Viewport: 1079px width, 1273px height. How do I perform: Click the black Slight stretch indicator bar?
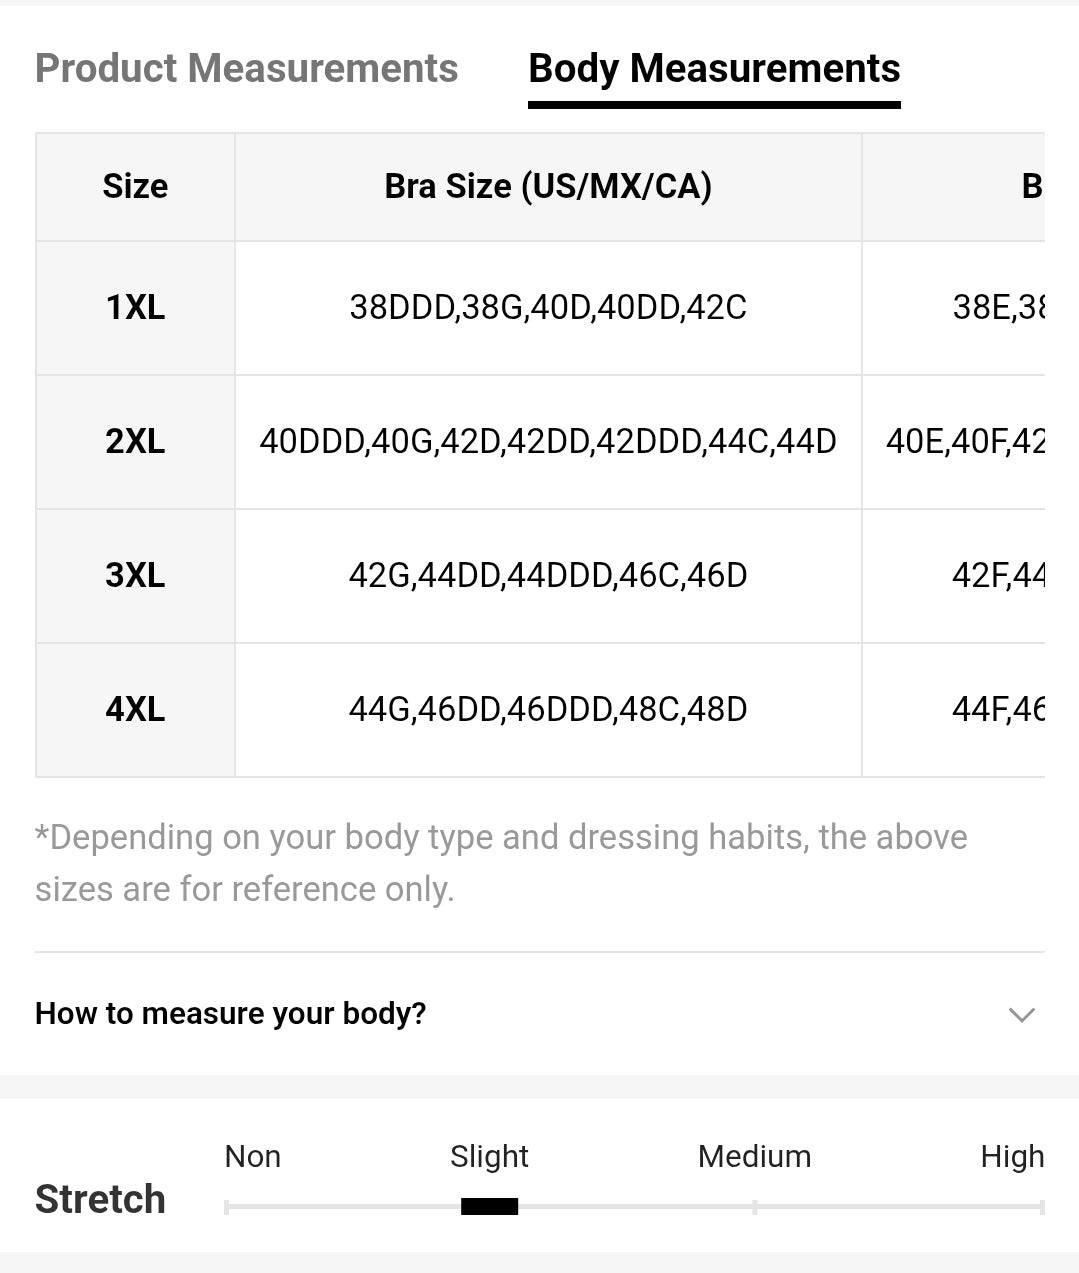[489, 1207]
